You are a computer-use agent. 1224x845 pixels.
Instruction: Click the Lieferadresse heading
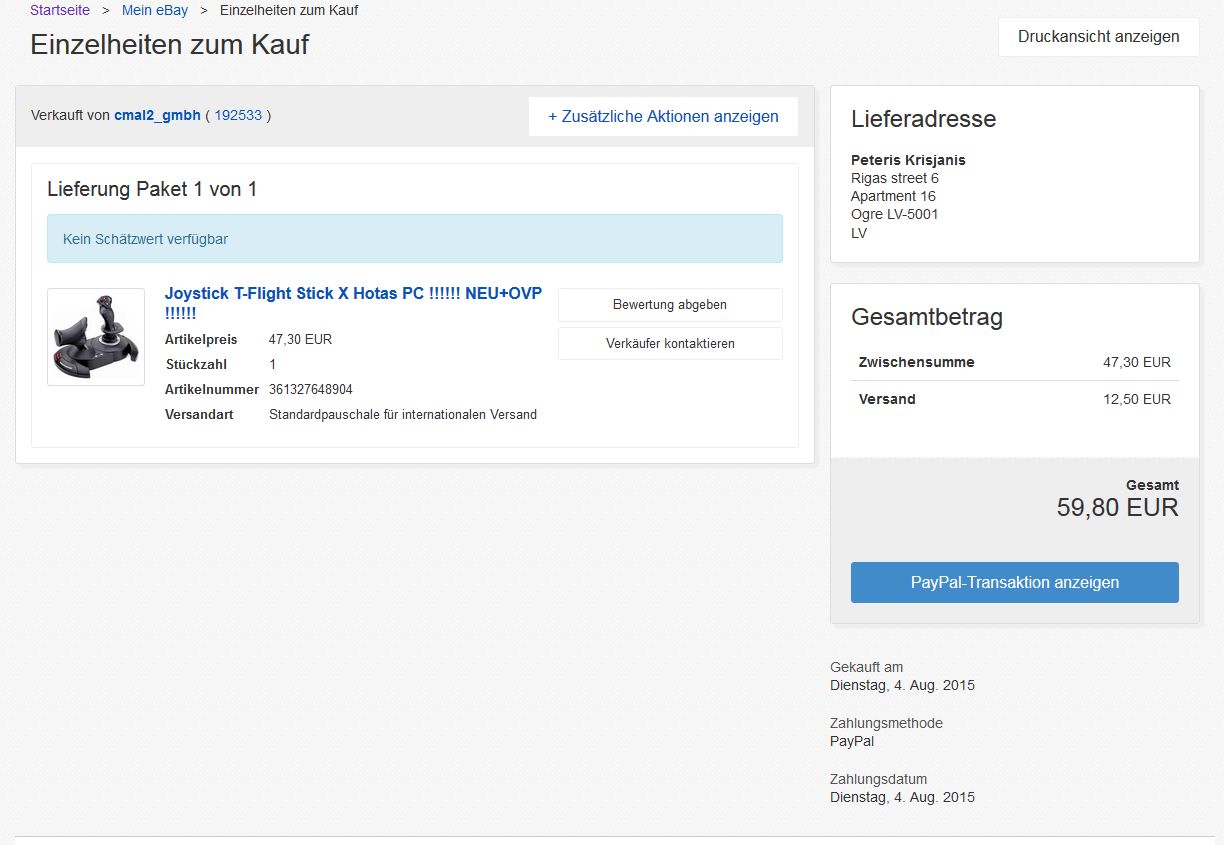click(x=924, y=119)
